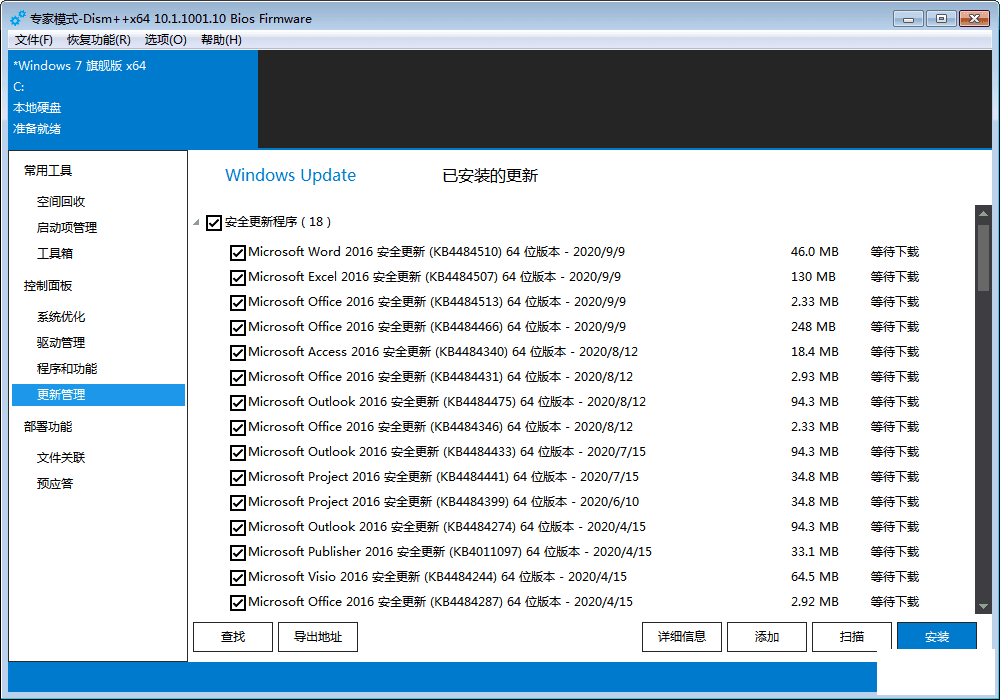Viewport: 1000px width, 700px height.
Task: Uncheck Outlook 2016 KB4484433 update
Action: [238, 453]
